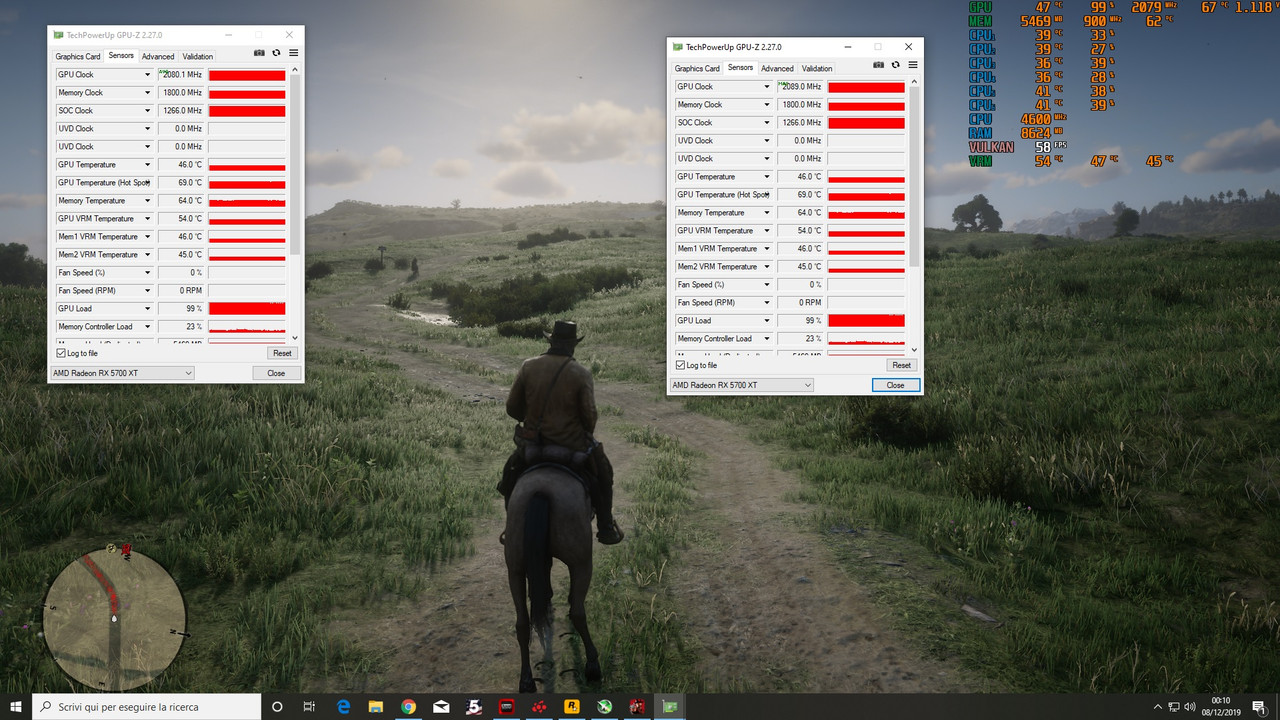This screenshot has width=1280, height=720.
Task: Click GPU-Z title bar icon in left window
Action: click(58, 35)
